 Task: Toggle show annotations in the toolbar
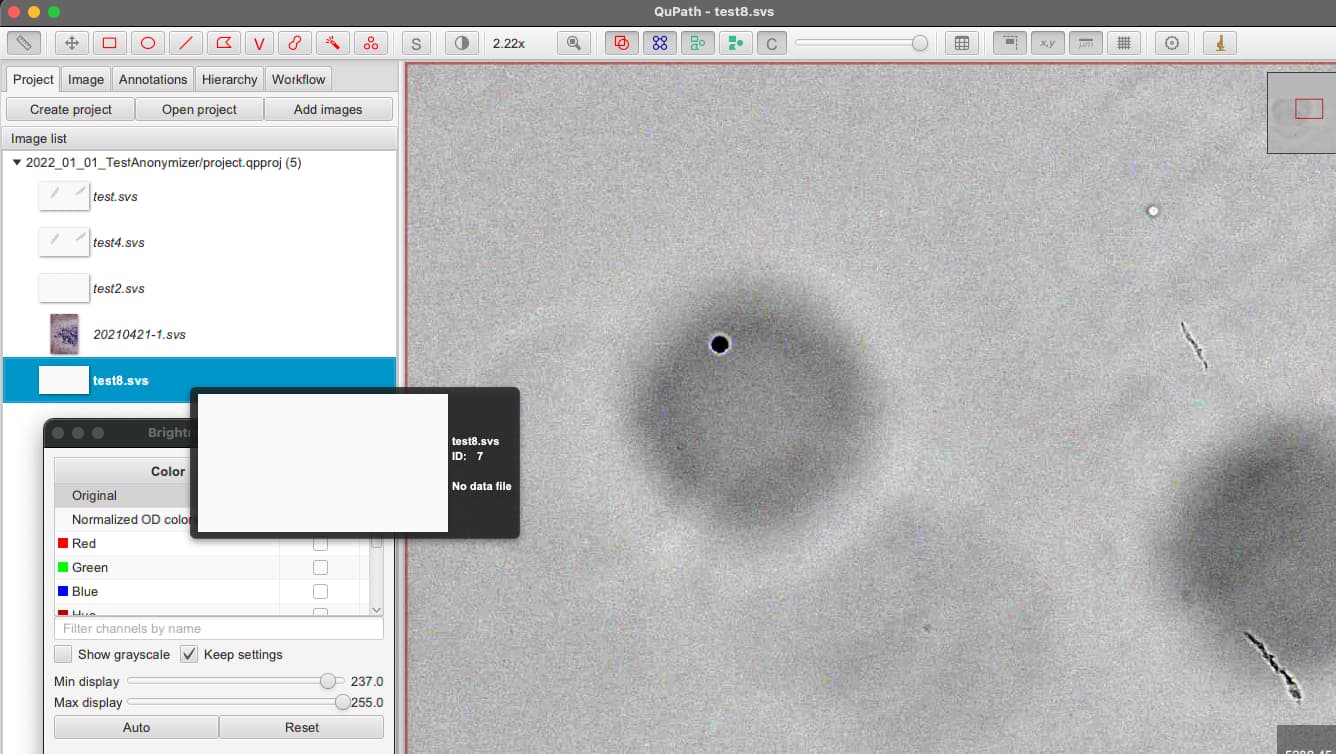click(x=621, y=43)
